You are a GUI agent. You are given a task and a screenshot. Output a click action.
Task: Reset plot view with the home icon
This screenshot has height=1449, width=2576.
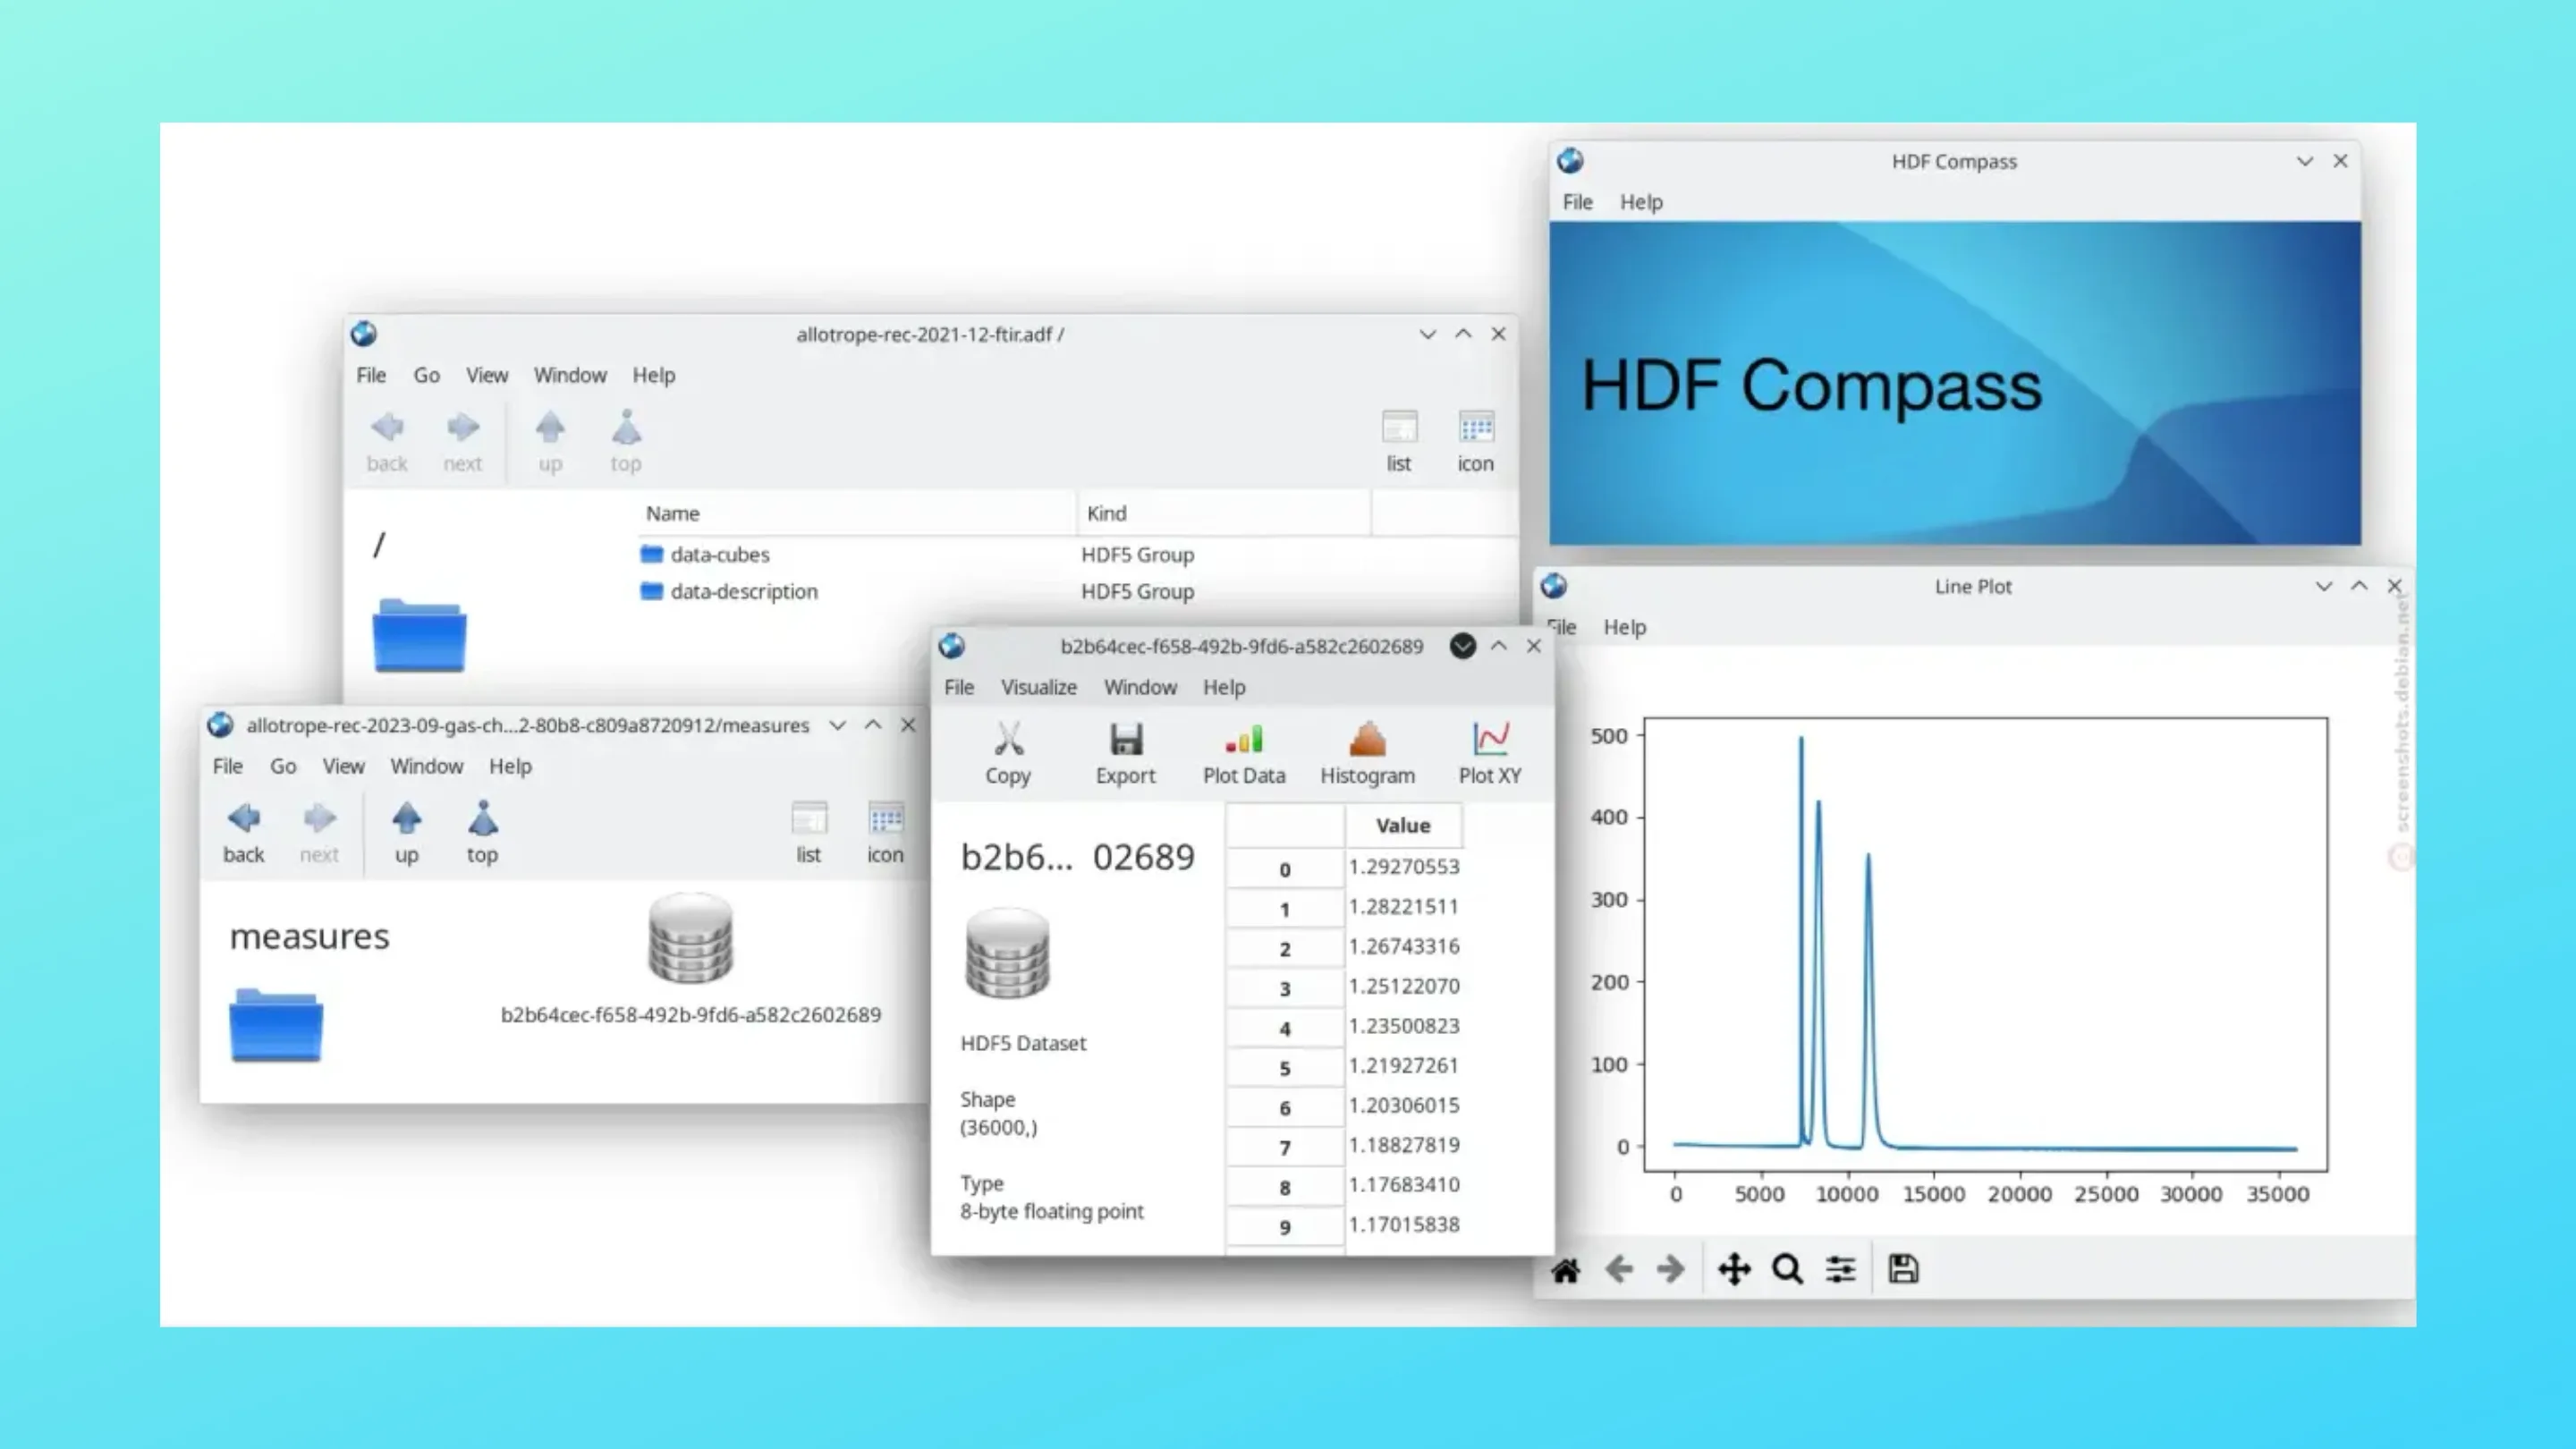point(1566,1270)
